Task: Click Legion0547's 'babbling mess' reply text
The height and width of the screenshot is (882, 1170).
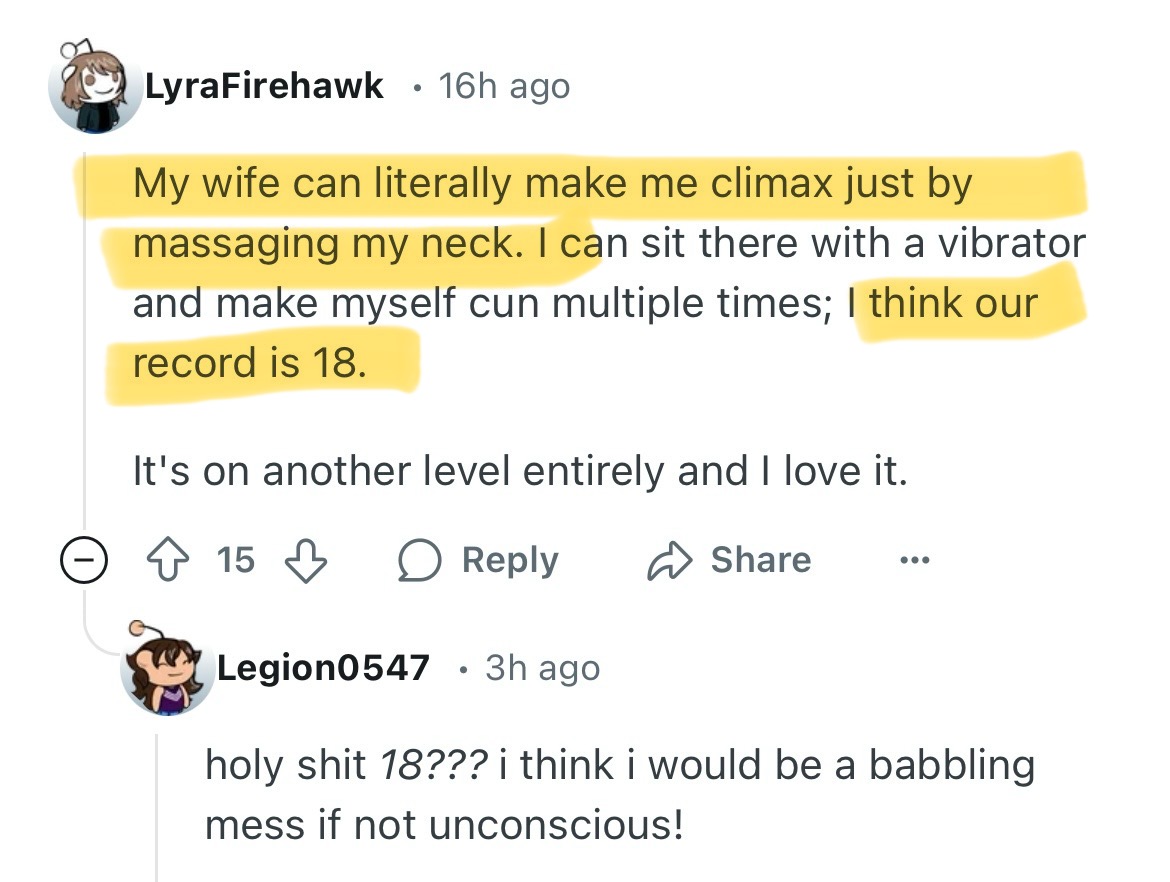Action: pyautogui.click(x=620, y=795)
